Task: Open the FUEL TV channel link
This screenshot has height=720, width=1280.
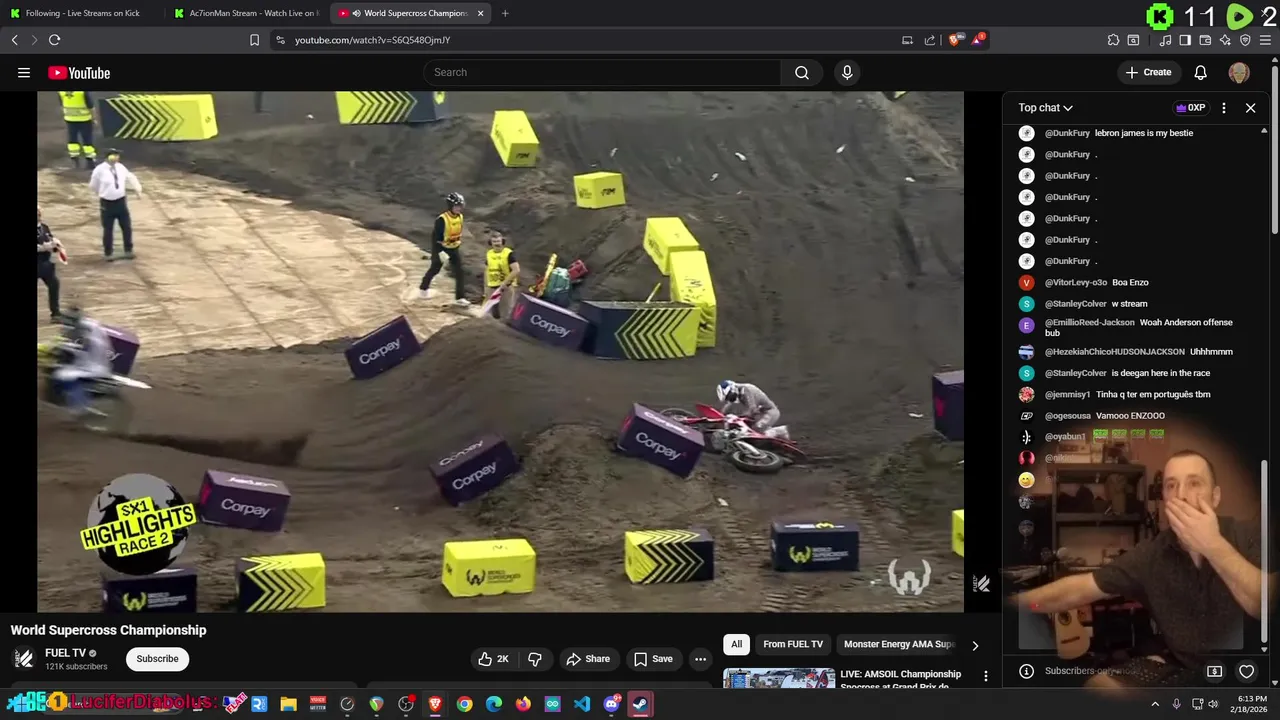Action: [65, 653]
